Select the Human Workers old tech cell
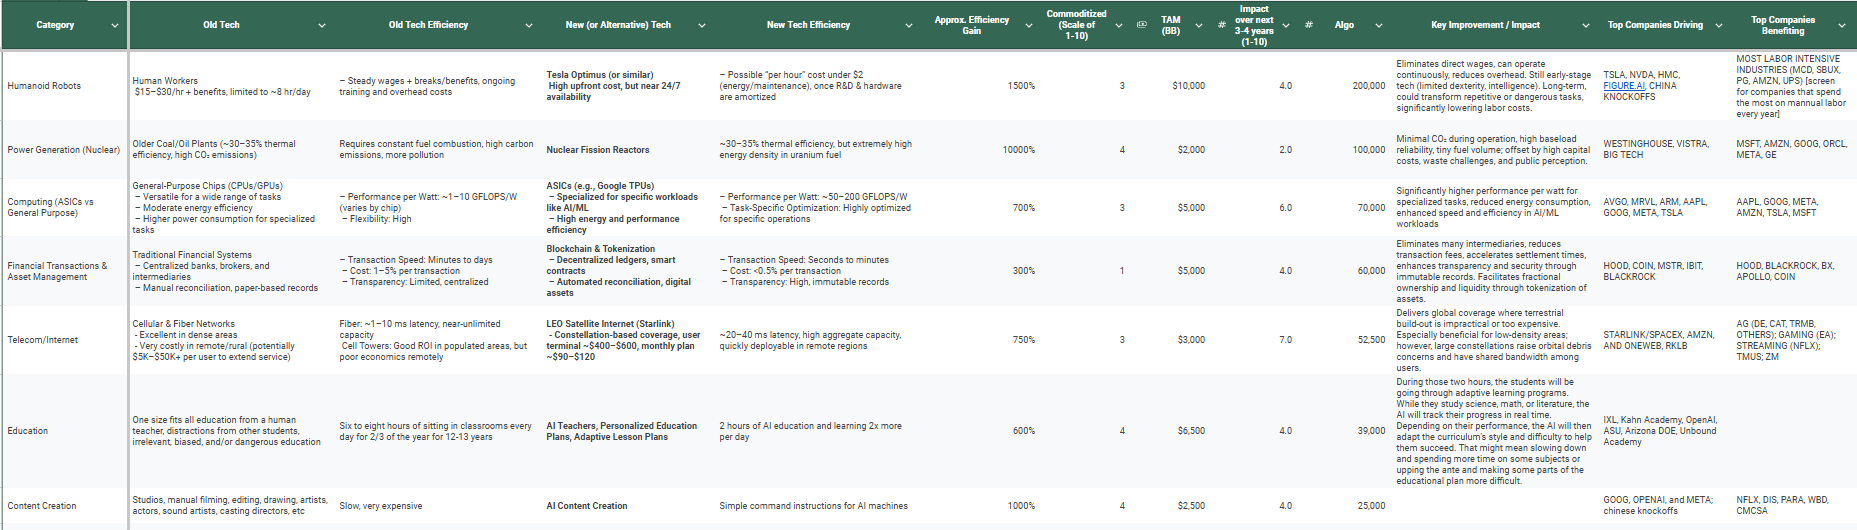The height and width of the screenshot is (530, 1857). pos(232,86)
